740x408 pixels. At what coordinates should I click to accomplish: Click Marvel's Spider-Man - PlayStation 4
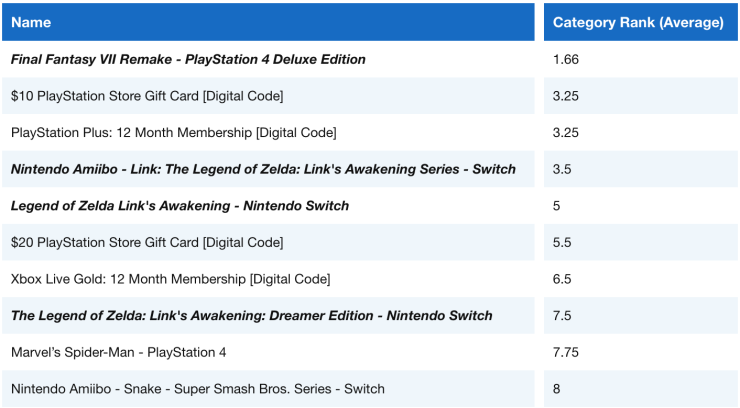click(x=118, y=352)
